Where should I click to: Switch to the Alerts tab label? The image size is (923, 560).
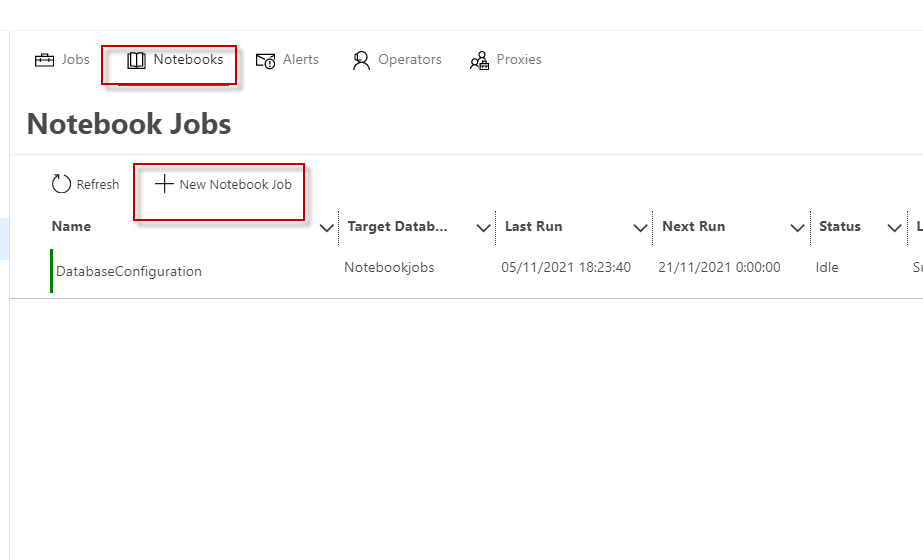(300, 60)
